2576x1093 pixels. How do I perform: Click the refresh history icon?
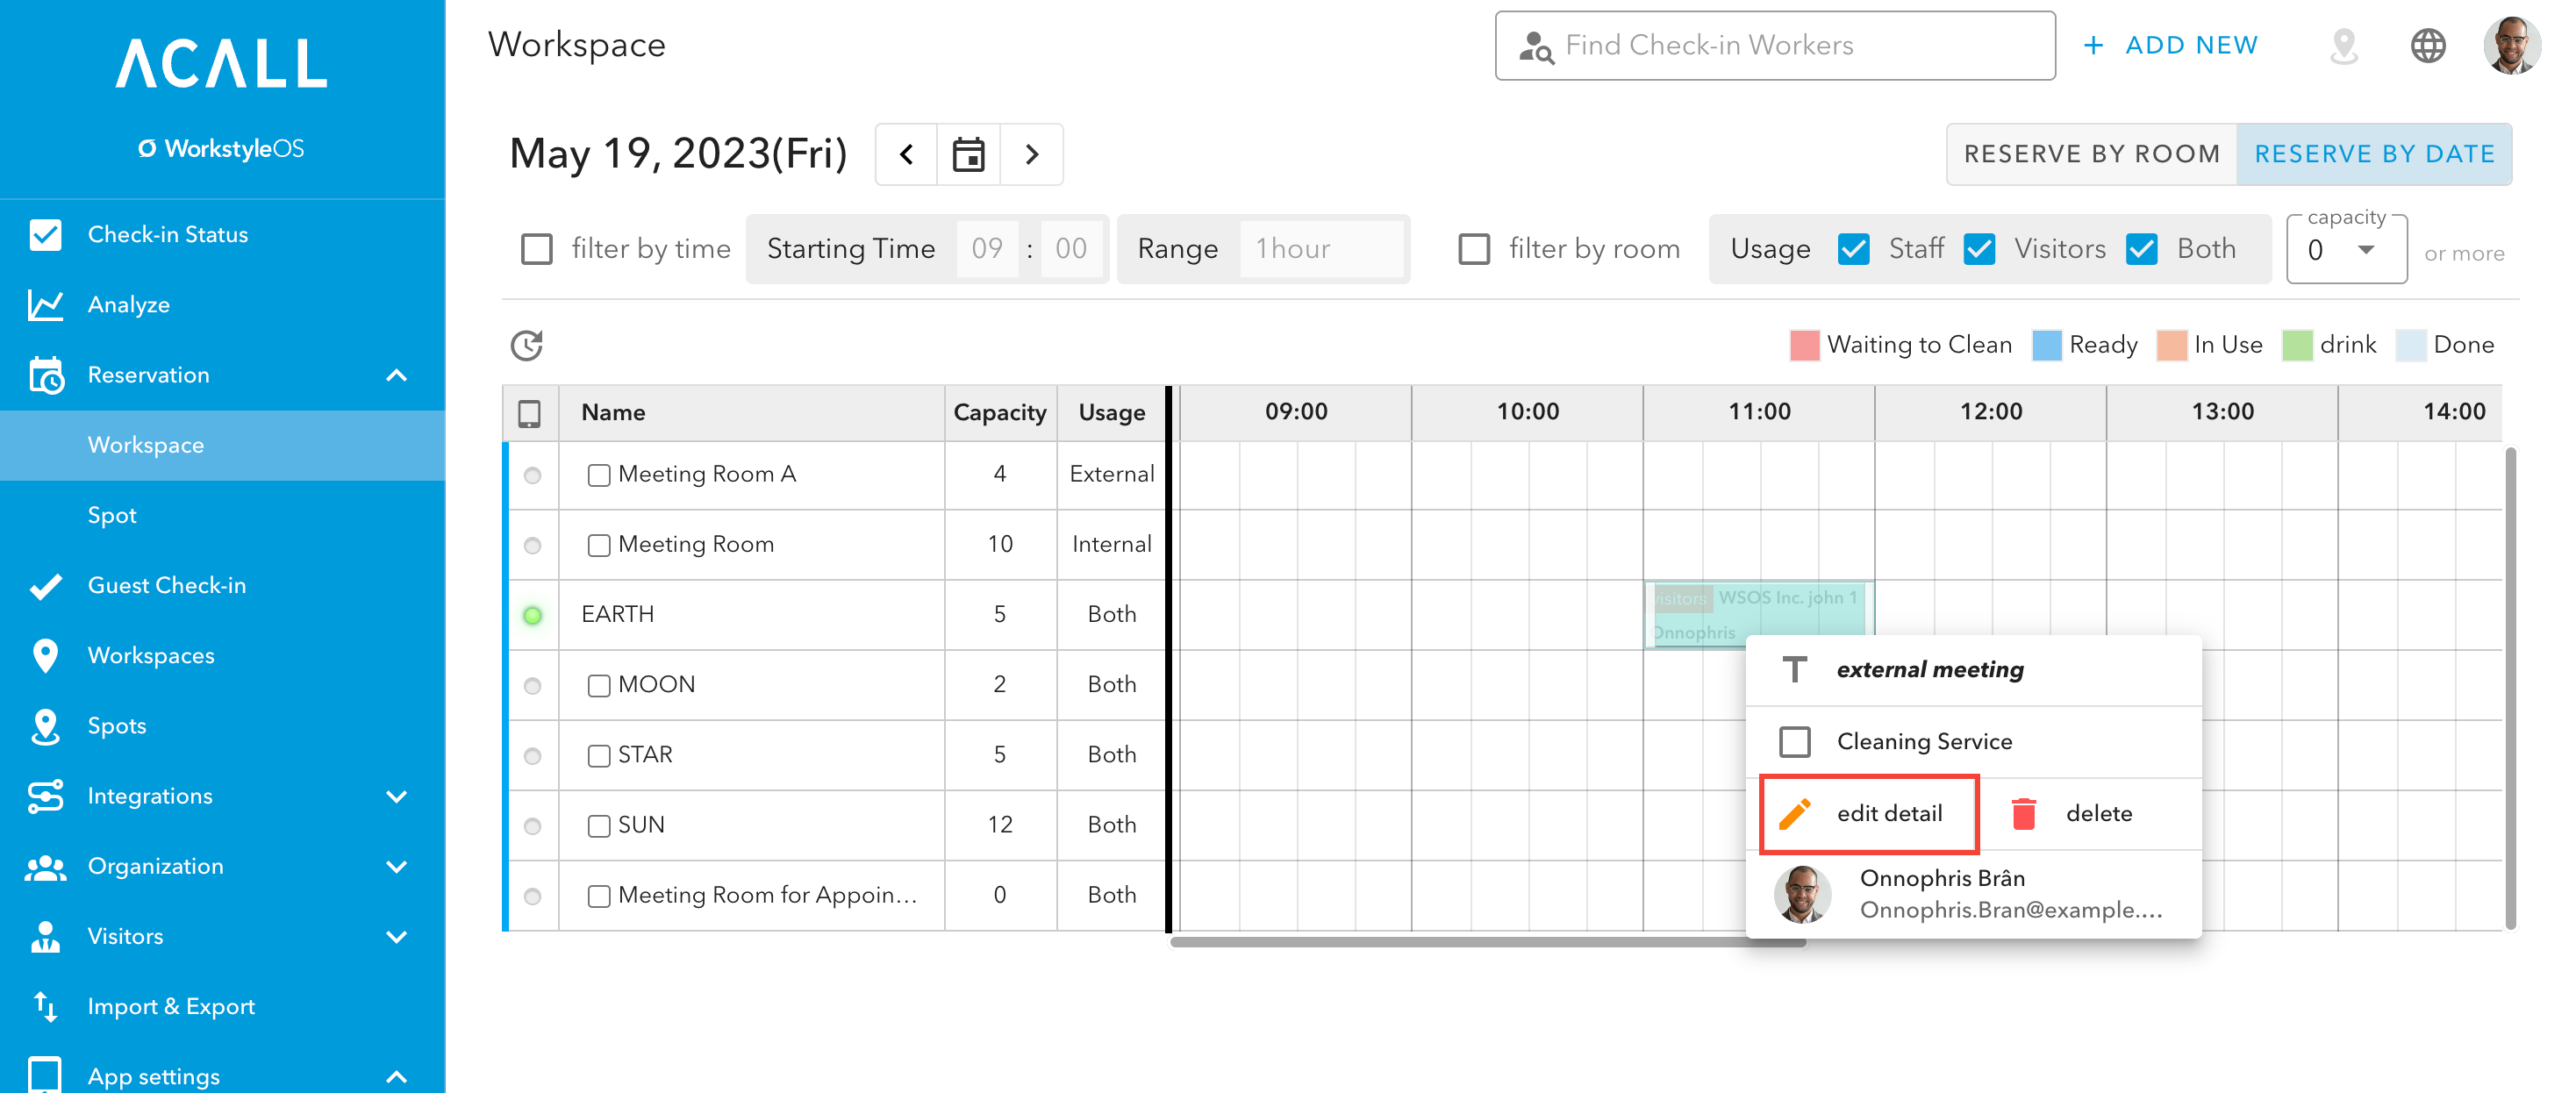527,345
